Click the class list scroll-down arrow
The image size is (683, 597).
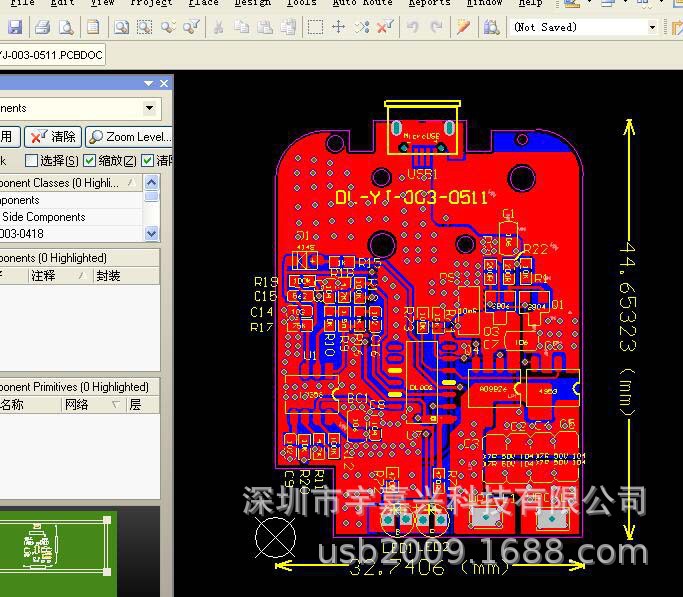151,234
